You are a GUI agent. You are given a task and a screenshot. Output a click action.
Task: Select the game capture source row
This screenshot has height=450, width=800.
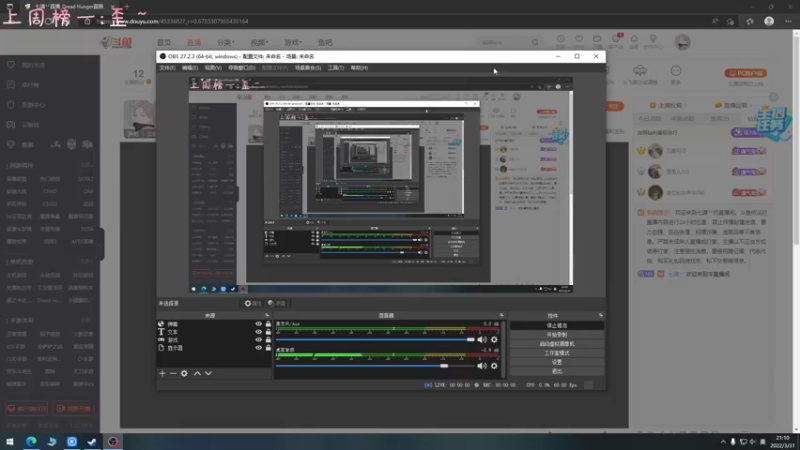tap(213, 340)
